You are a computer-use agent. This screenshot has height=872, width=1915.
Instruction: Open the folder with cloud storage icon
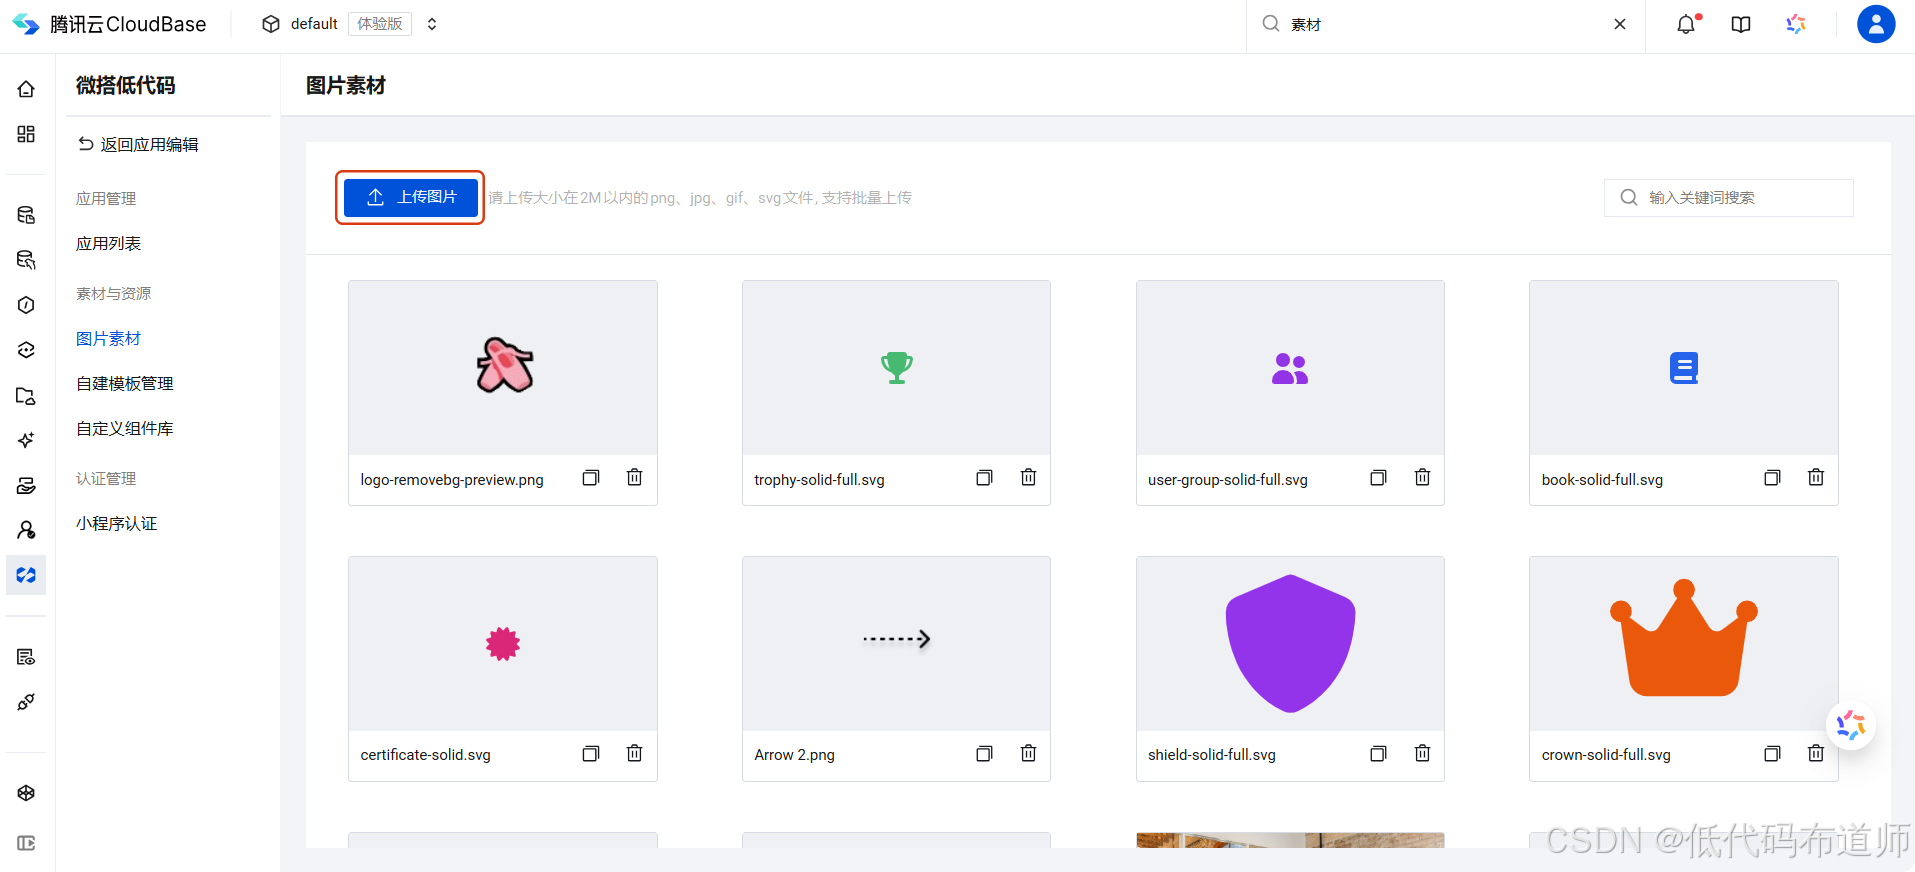(26, 396)
